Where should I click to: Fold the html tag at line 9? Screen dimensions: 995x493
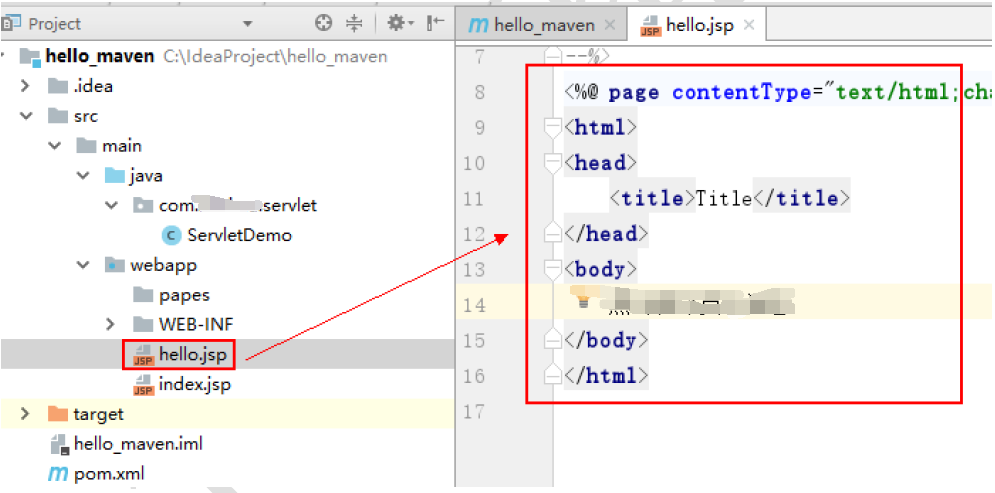coord(553,128)
